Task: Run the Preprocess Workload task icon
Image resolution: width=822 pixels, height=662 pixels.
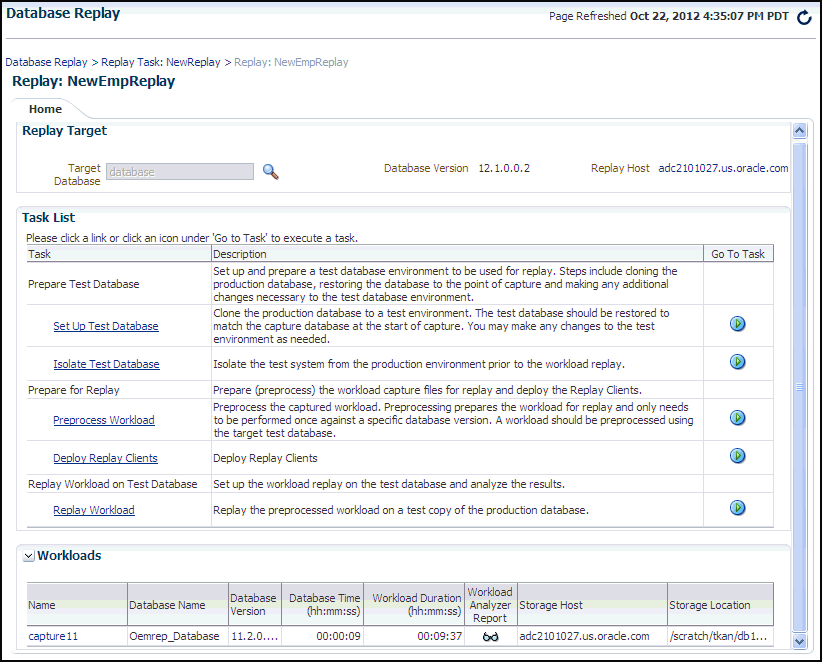Action: click(x=738, y=418)
